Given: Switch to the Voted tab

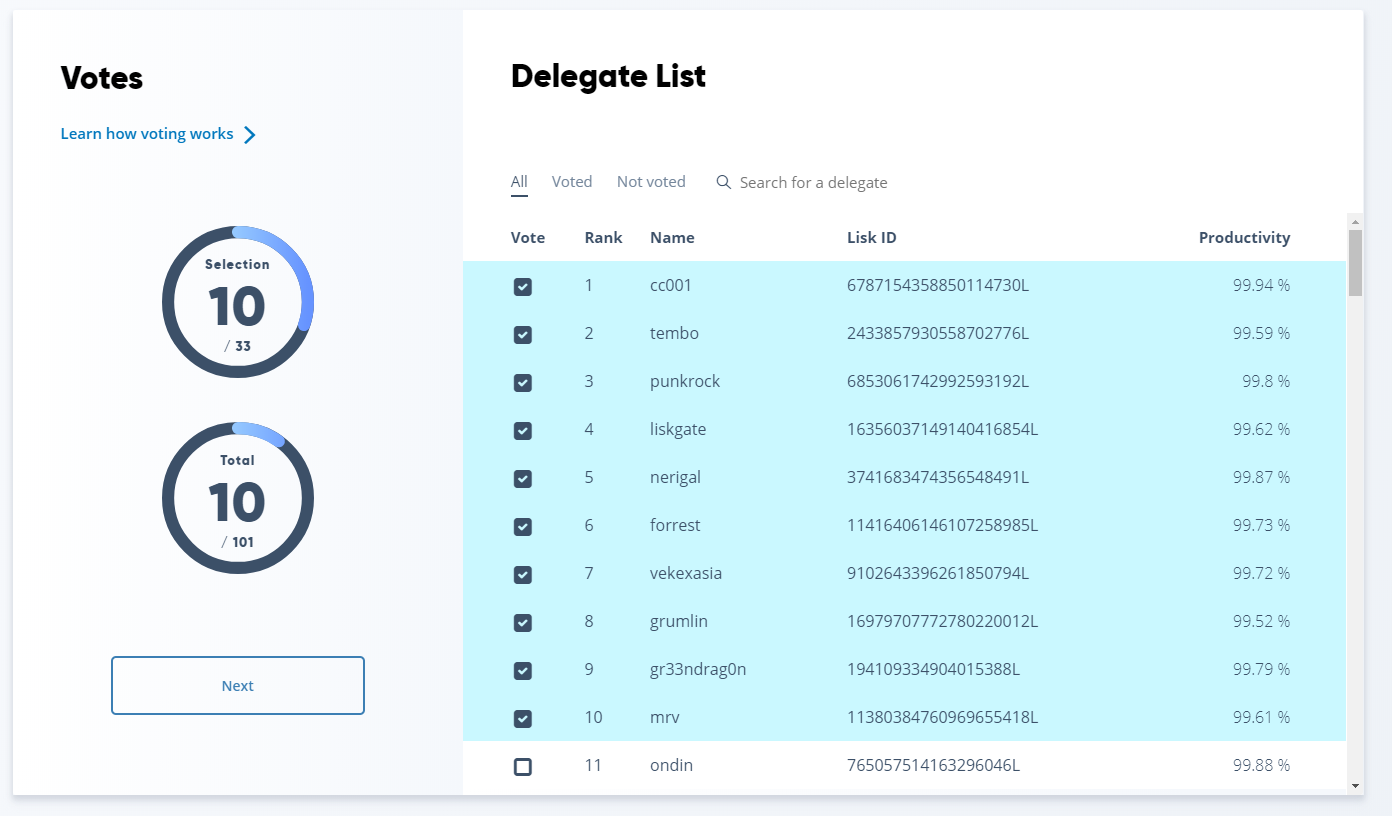Looking at the screenshot, I should [x=572, y=182].
